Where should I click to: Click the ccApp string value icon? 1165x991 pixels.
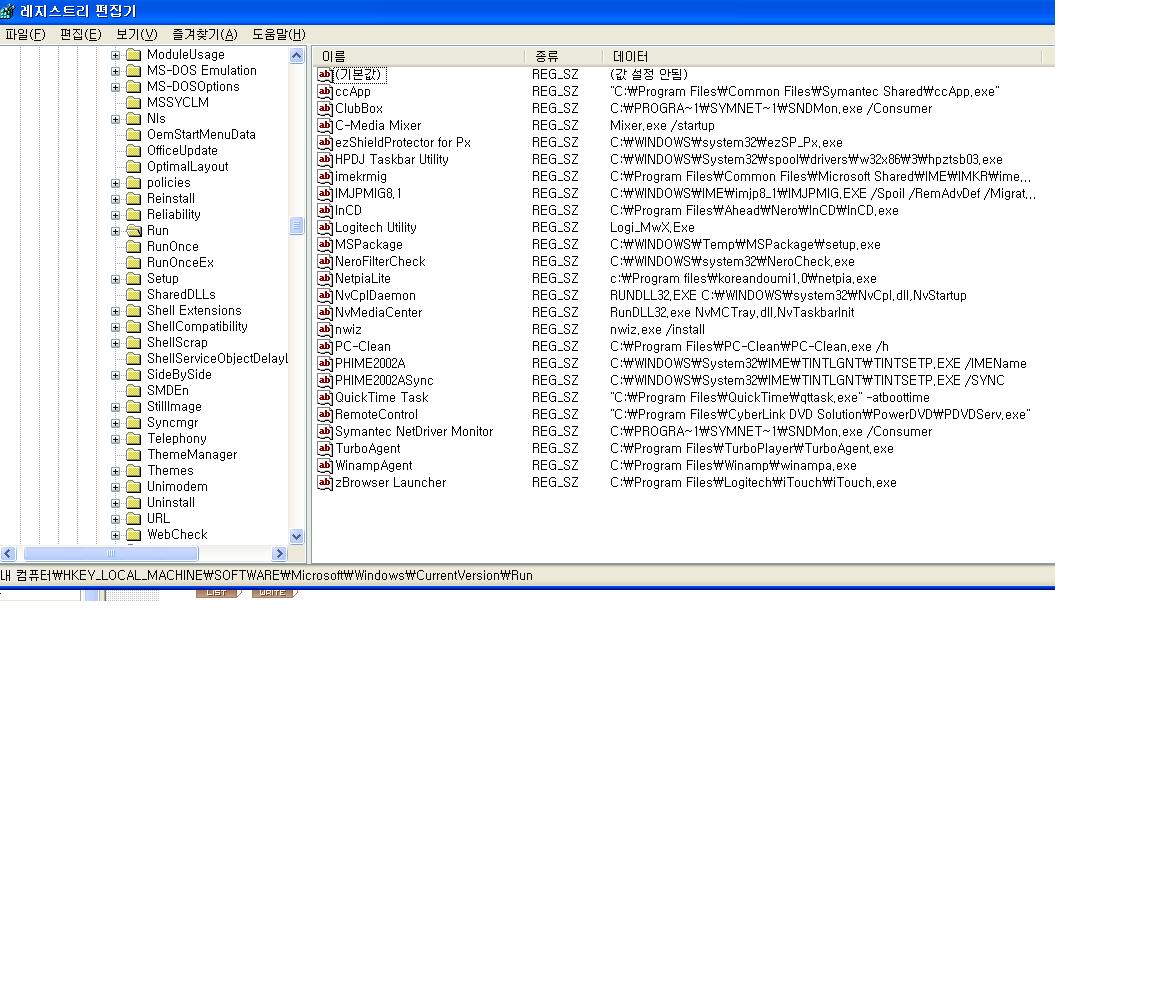coord(325,91)
